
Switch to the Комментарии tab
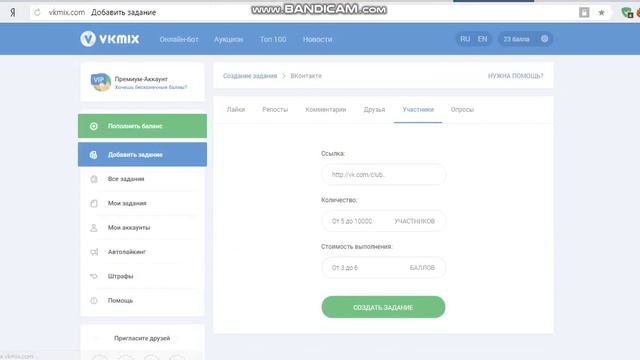click(x=326, y=109)
